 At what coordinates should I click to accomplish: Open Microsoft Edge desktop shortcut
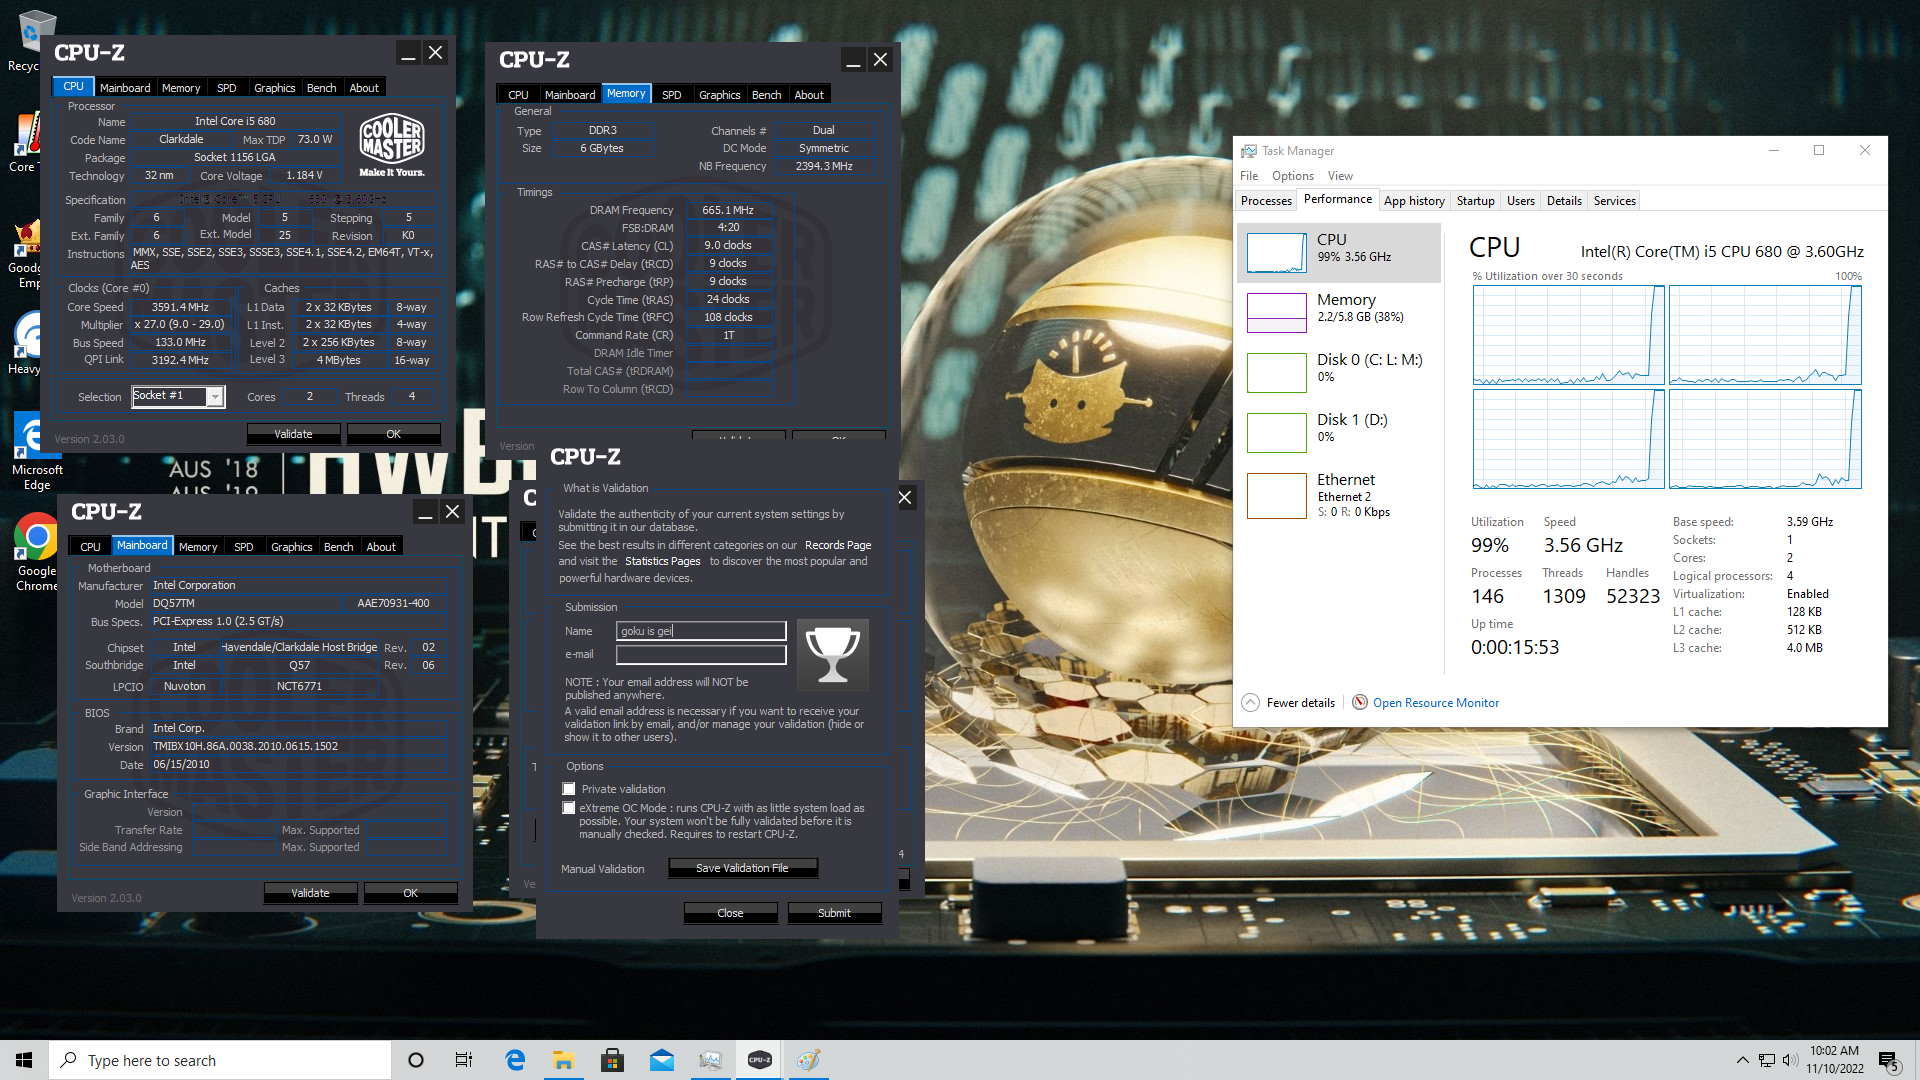[x=37, y=450]
